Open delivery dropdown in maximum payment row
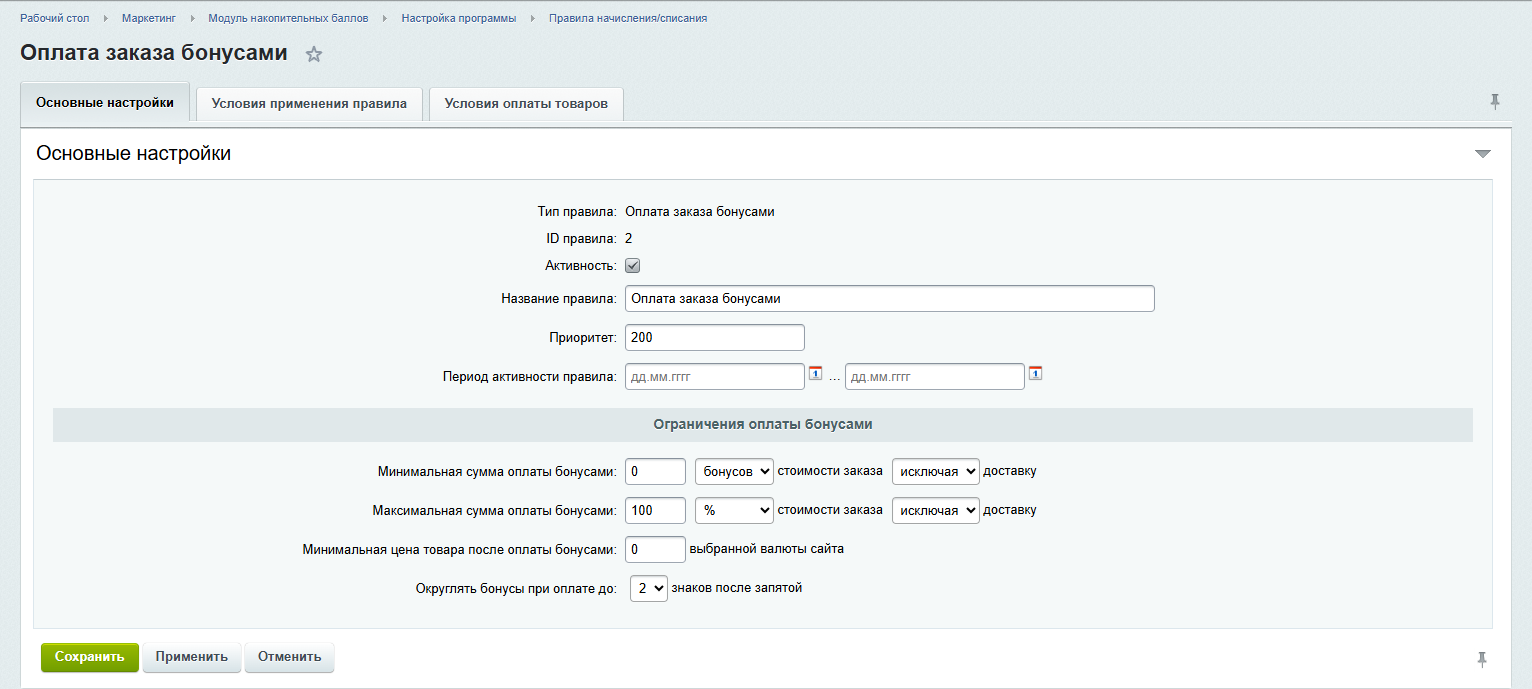Screen dimensions: 1532x689 [936, 510]
